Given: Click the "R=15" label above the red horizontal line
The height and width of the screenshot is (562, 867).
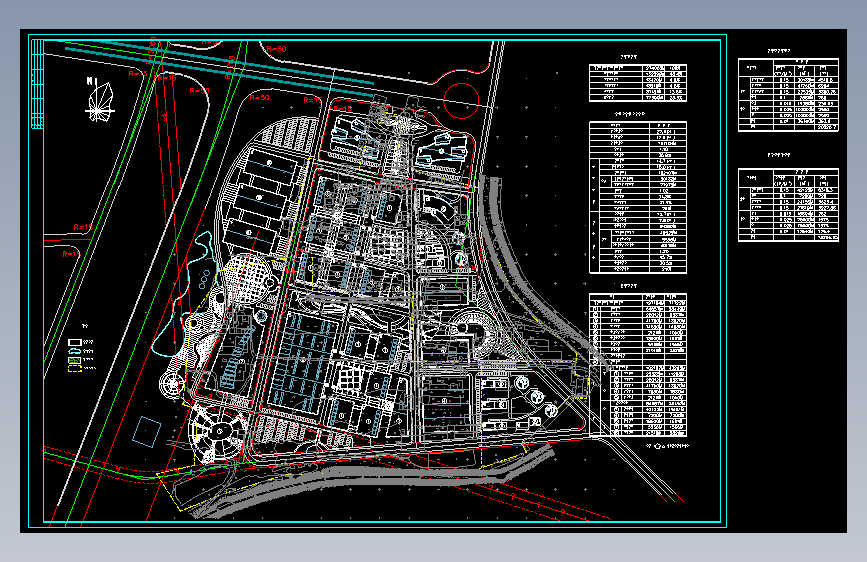Looking at the screenshot, I should pyautogui.click(x=83, y=227).
